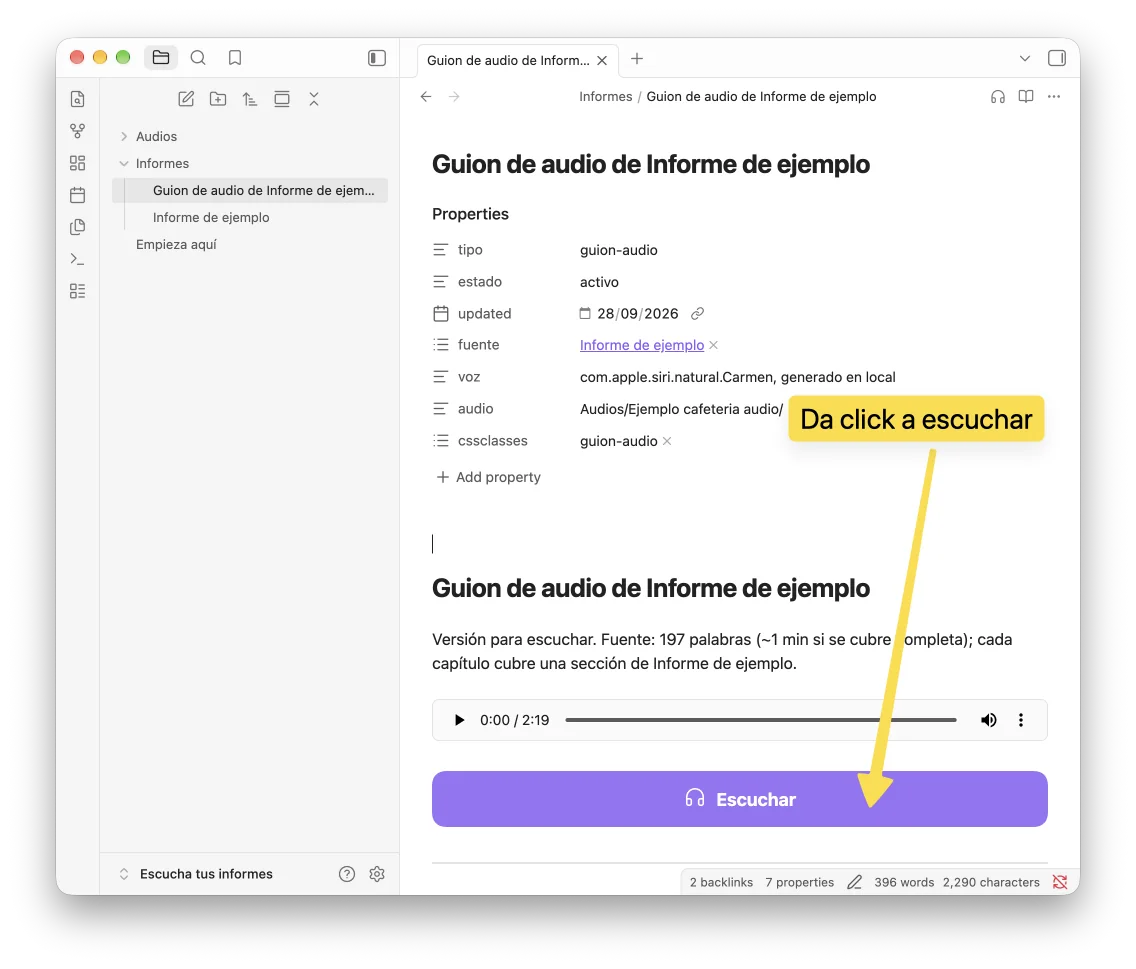Collapse the Informes folder
This screenshot has width=1136, height=969.
124,164
